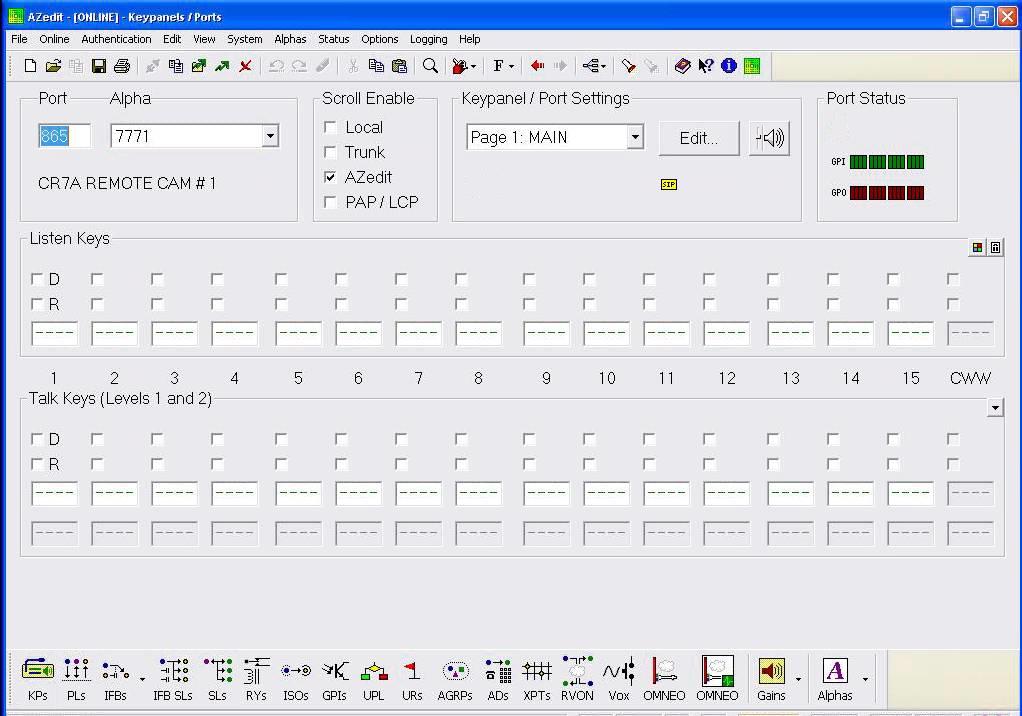1022x716 pixels.
Task: Expand the Alpha 7771 dropdown
Action: pyautogui.click(x=270, y=136)
